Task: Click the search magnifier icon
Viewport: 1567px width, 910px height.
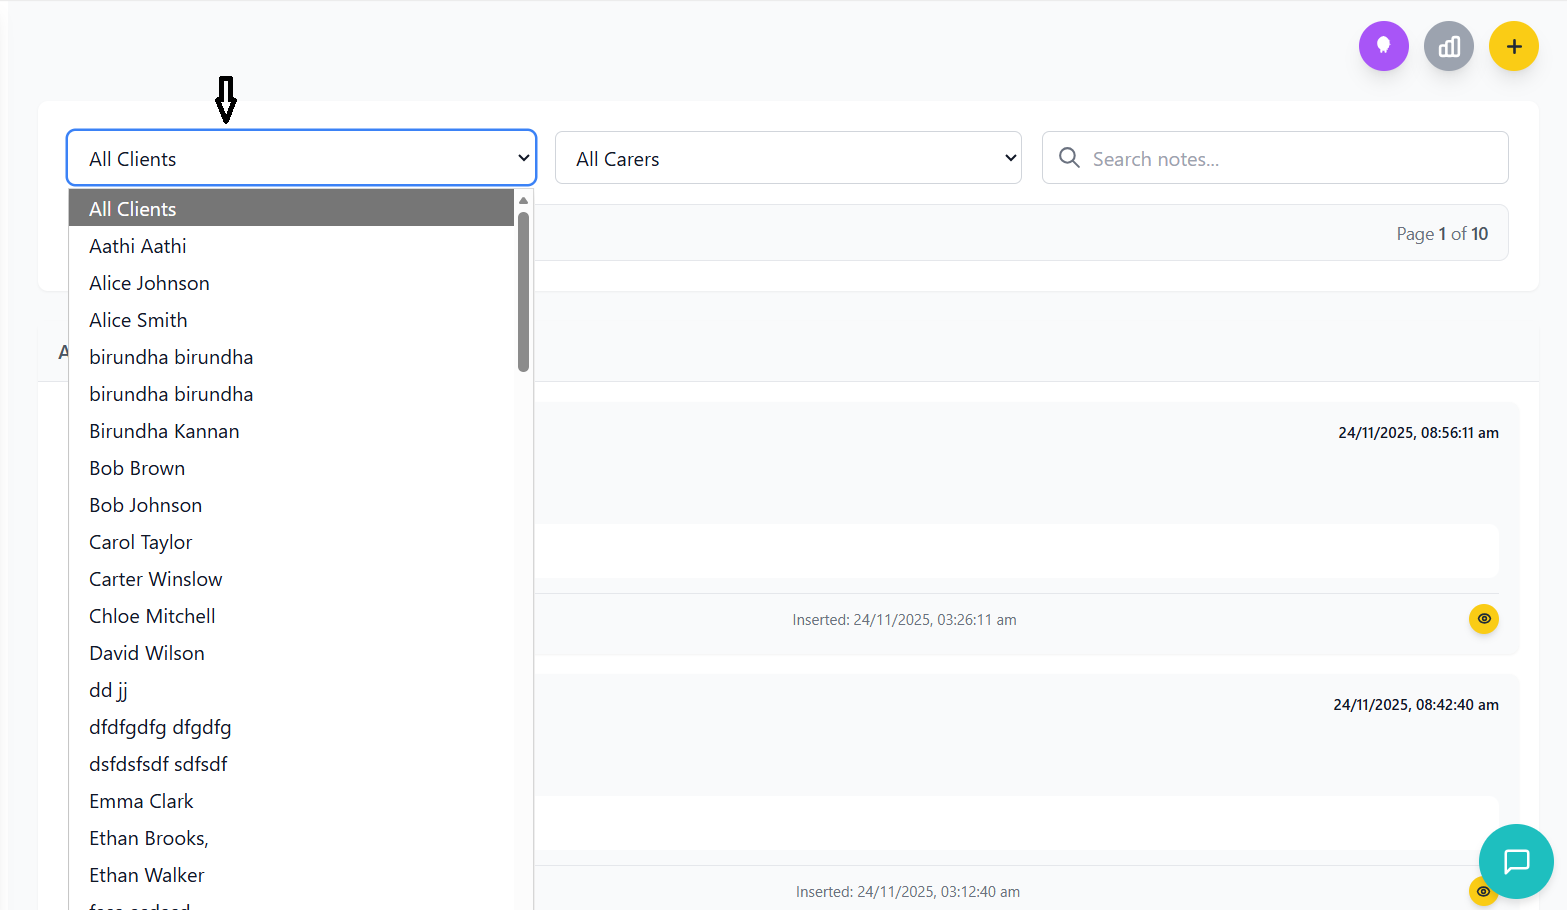Action: (x=1069, y=158)
